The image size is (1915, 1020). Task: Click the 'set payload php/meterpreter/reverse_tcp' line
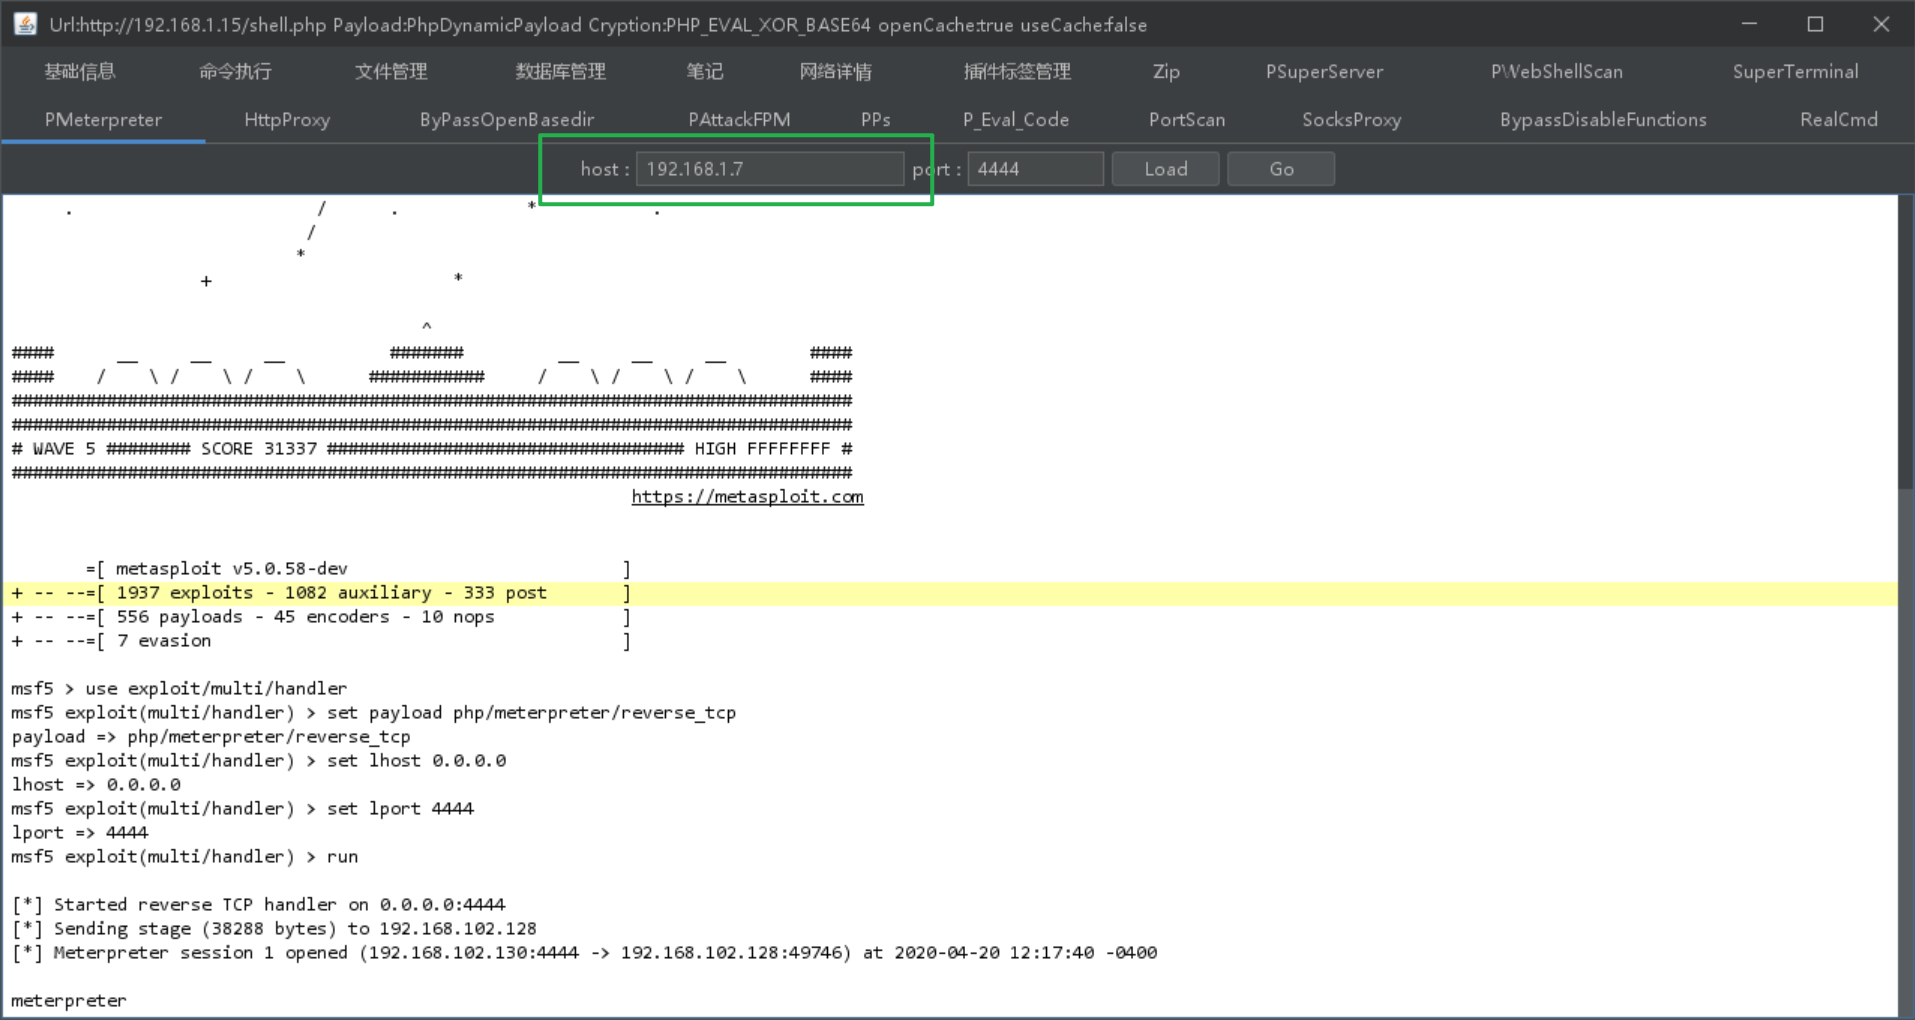[x=373, y=713]
